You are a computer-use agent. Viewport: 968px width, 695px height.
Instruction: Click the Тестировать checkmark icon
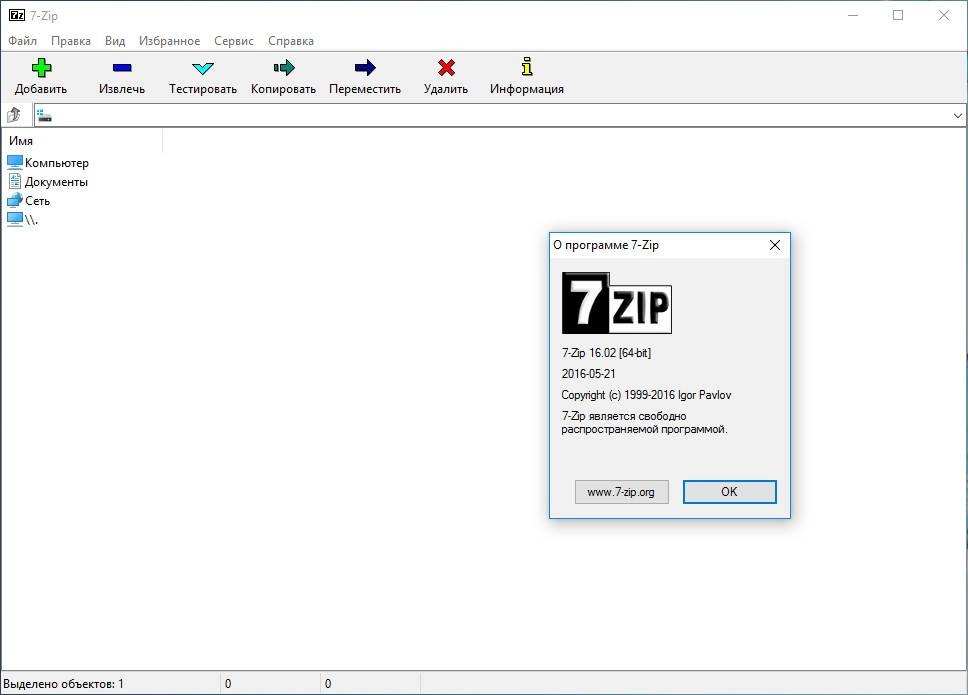[x=202, y=68]
